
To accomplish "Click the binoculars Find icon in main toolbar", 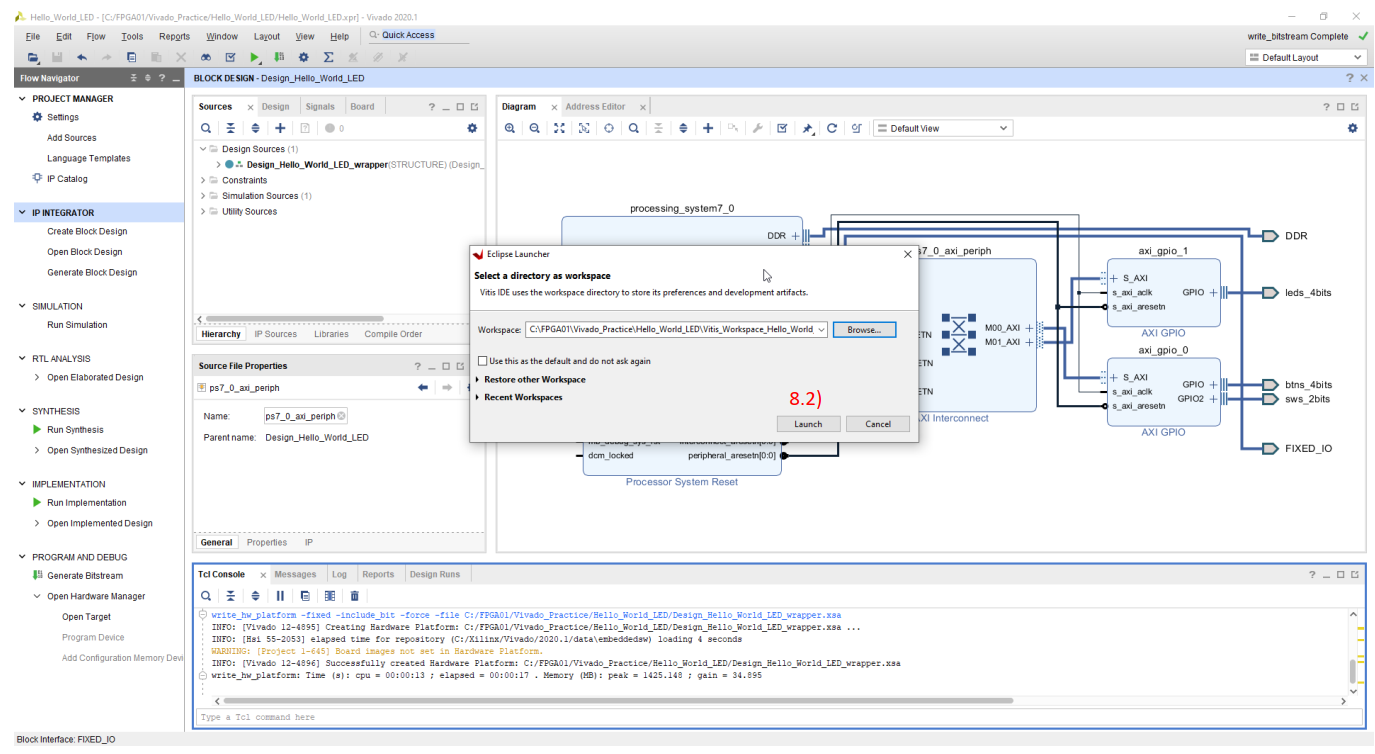I will (205, 57).
